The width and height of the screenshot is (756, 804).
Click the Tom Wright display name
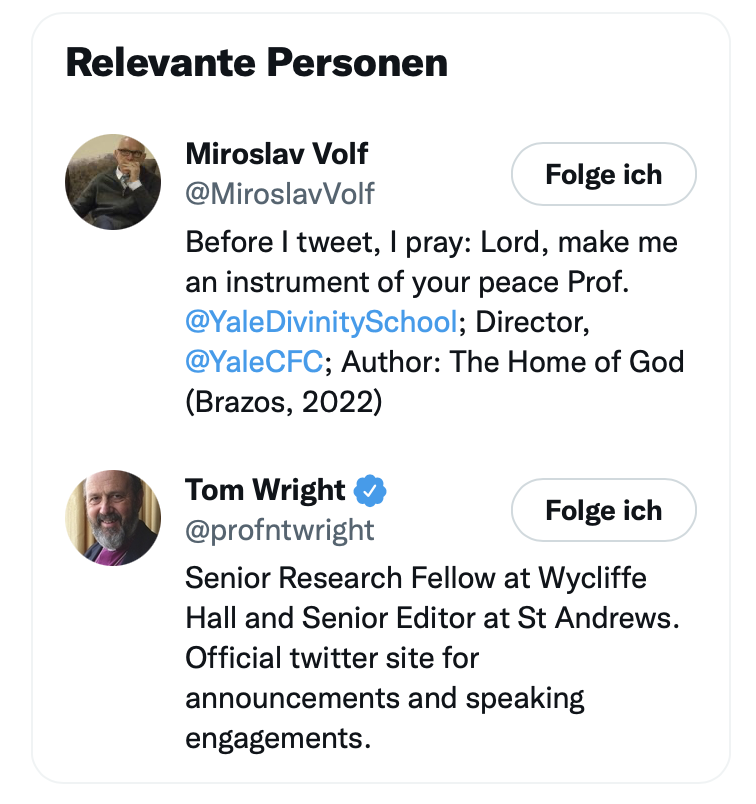265,491
